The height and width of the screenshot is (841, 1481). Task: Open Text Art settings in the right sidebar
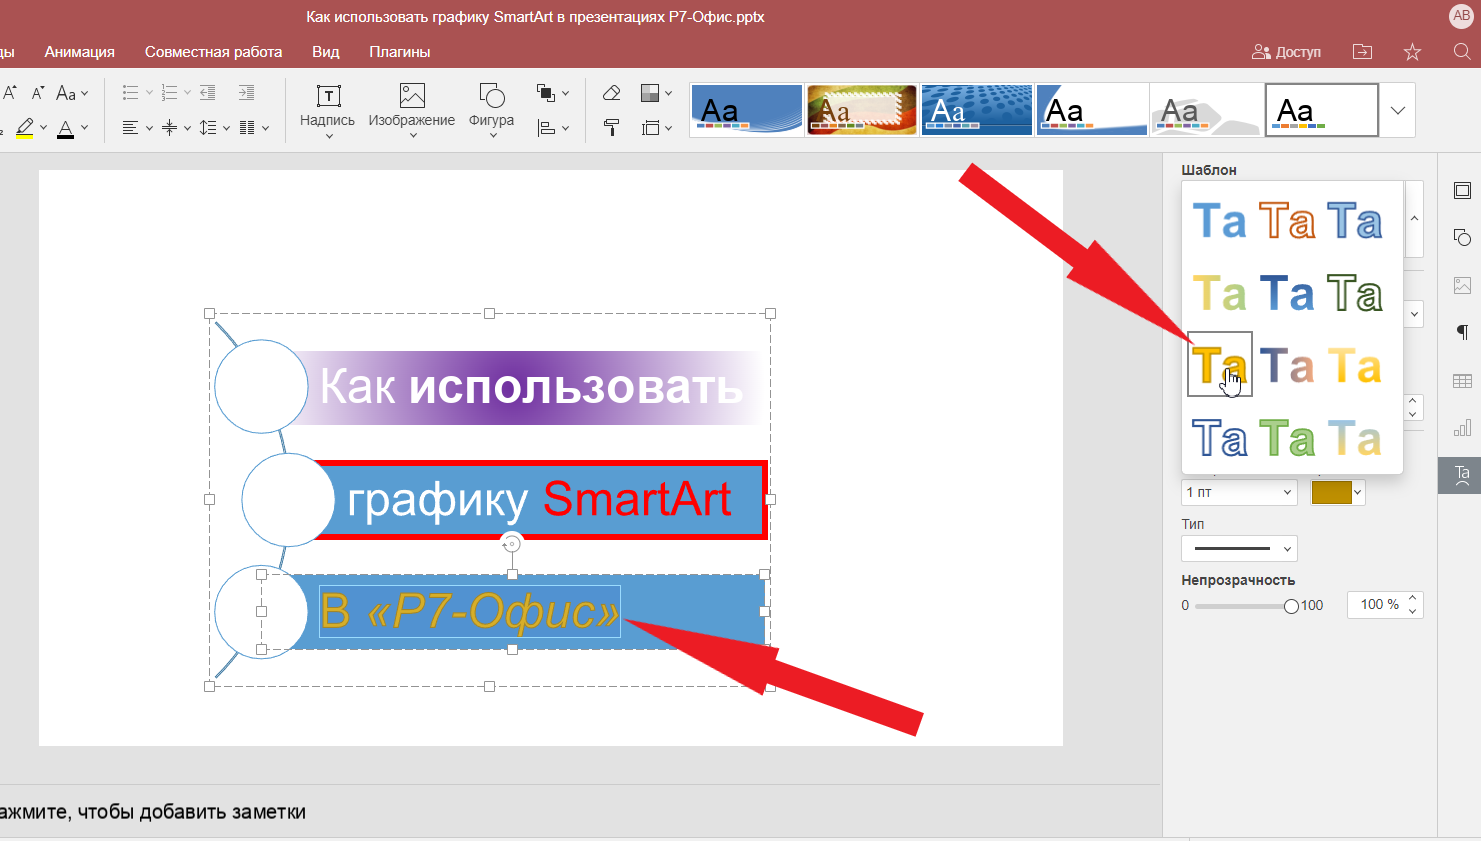tap(1461, 475)
